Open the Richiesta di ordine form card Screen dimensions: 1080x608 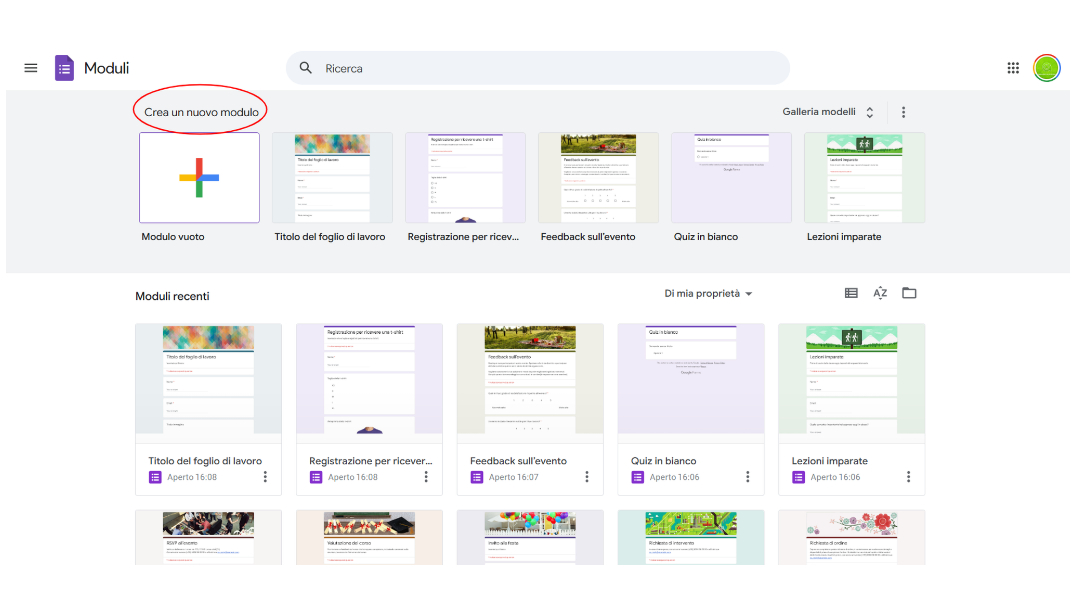[851, 538]
